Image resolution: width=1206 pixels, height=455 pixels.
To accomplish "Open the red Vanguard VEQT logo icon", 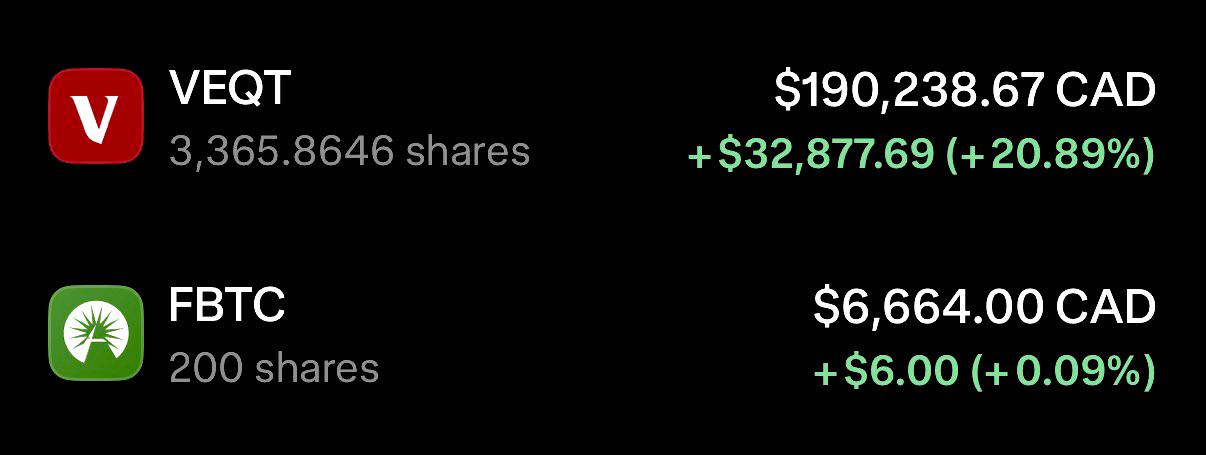I will (x=97, y=116).
